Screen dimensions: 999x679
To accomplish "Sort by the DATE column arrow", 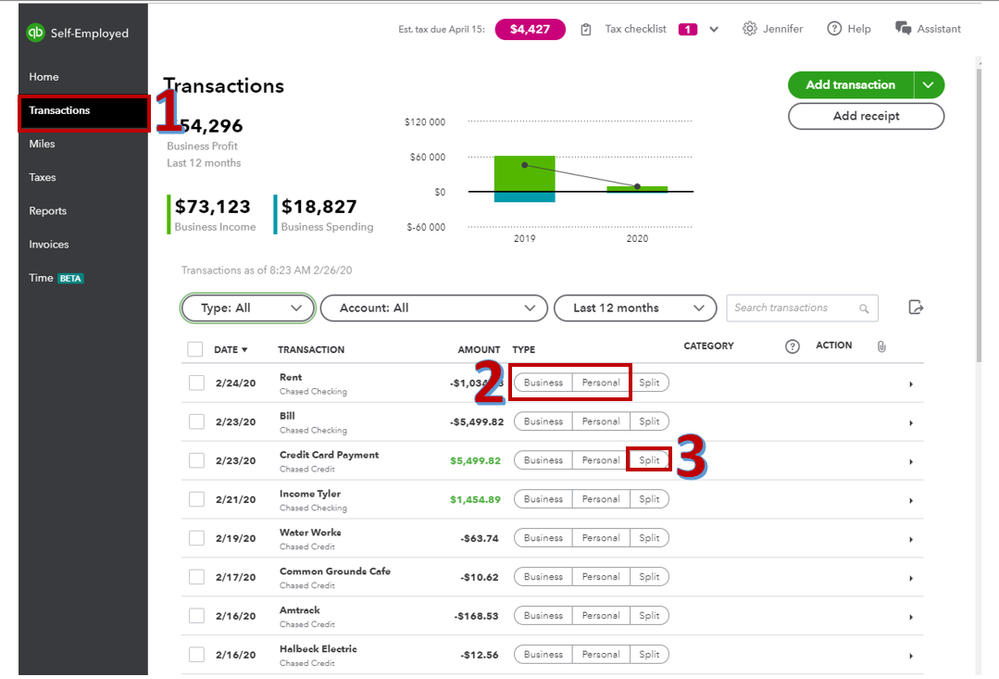I will pyautogui.click(x=245, y=350).
